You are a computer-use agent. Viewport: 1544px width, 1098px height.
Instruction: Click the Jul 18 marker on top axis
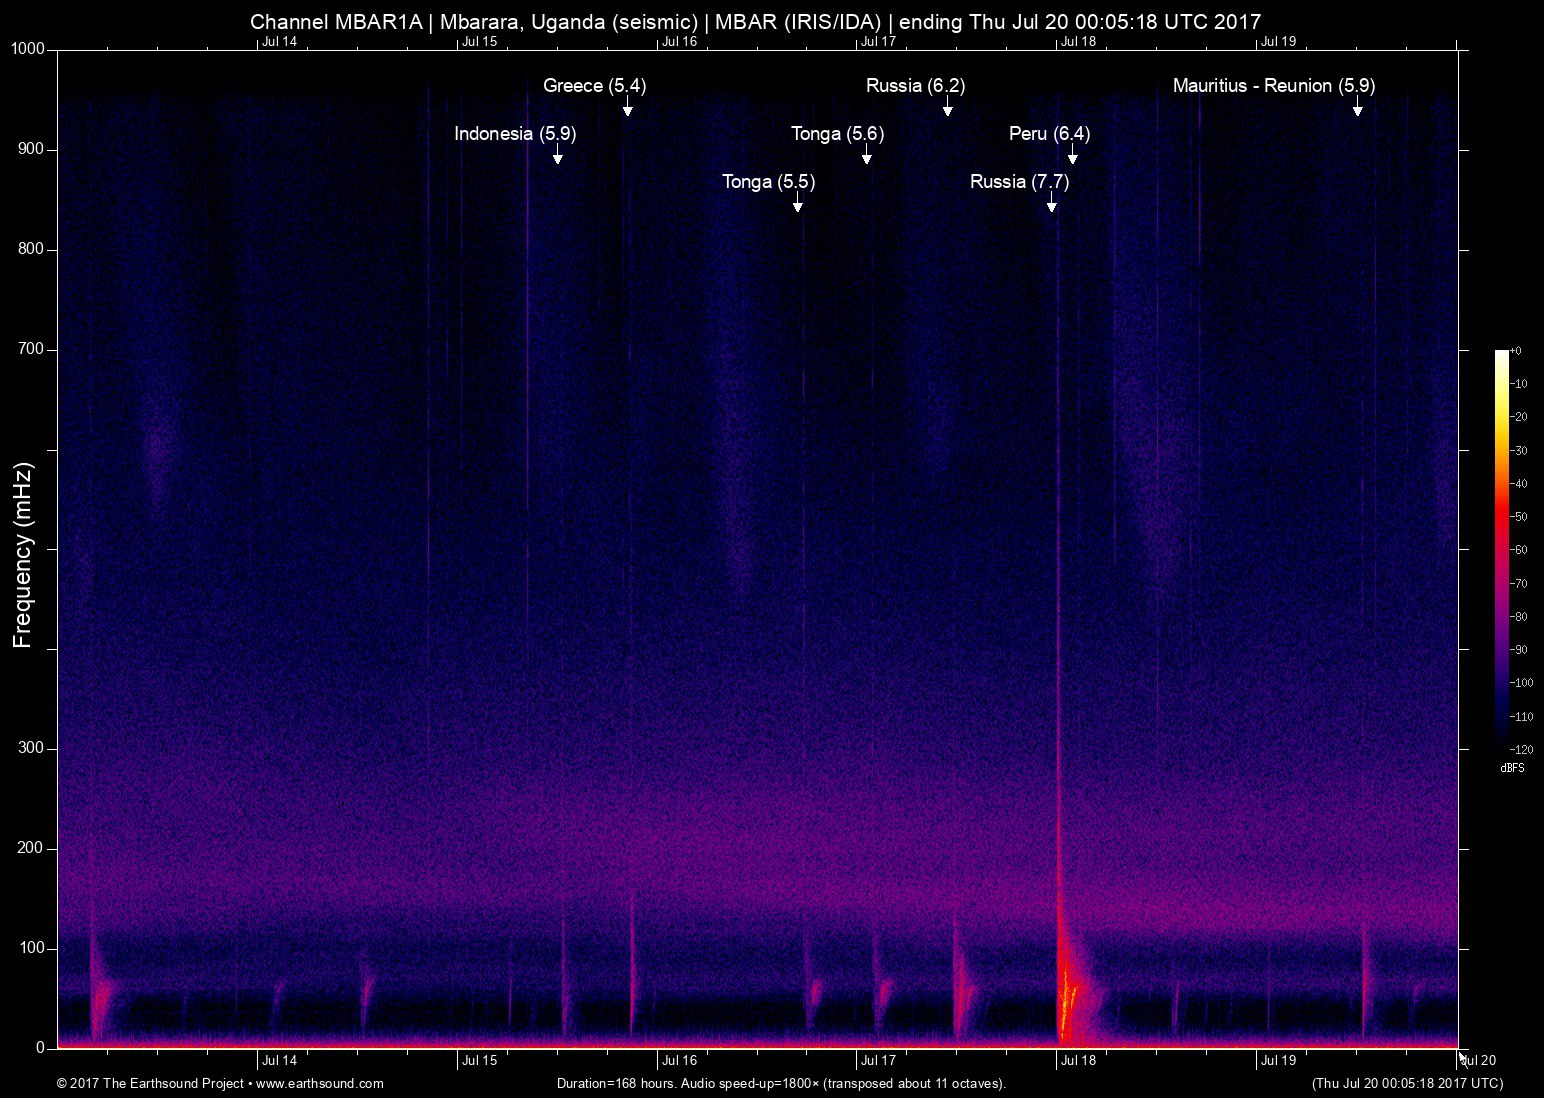[x=1078, y=41]
